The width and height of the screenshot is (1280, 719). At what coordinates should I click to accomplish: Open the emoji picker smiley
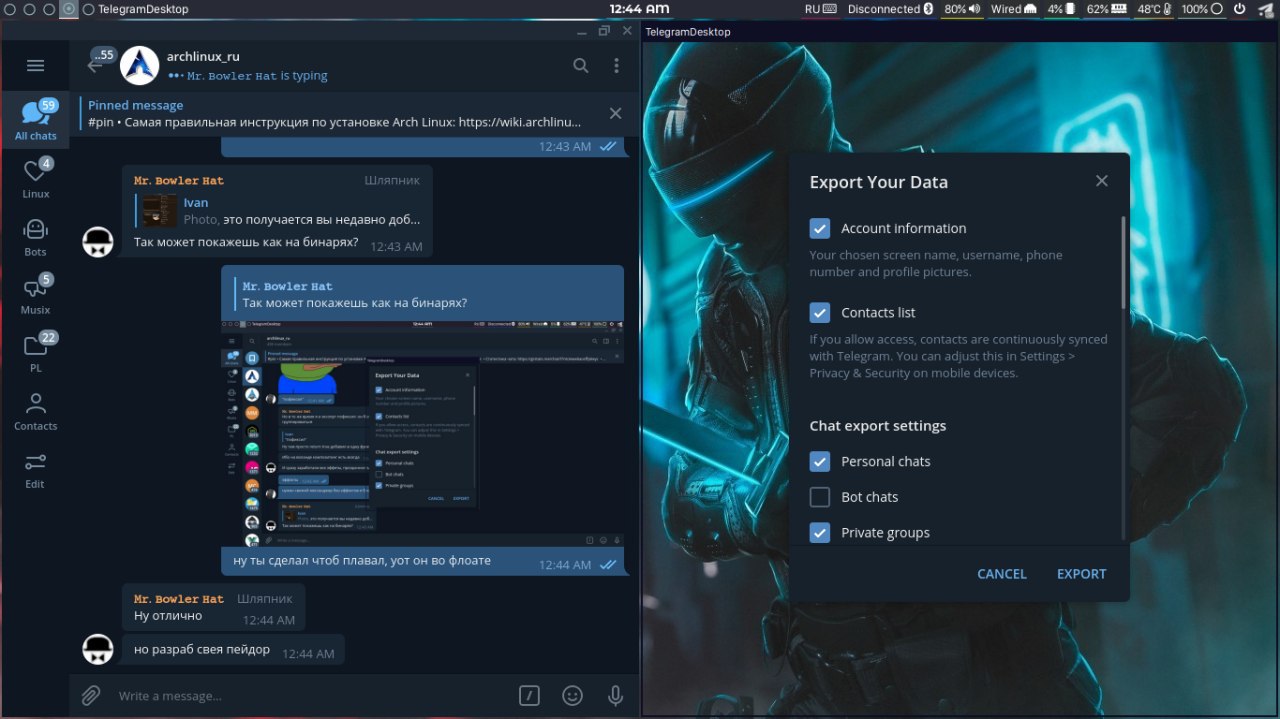pyautogui.click(x=572, y=695)
